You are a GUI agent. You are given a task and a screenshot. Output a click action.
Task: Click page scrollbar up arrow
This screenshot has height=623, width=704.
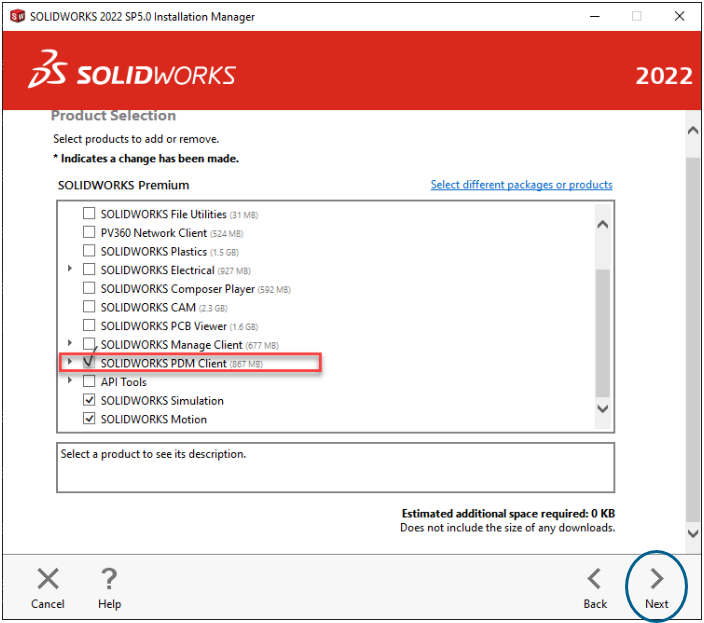[x=693, y=131]
